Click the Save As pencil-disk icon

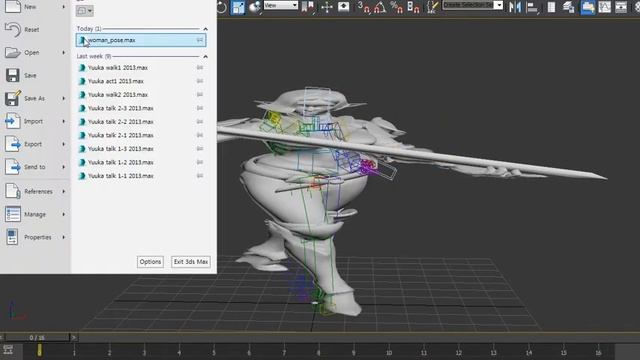point(13,98)
